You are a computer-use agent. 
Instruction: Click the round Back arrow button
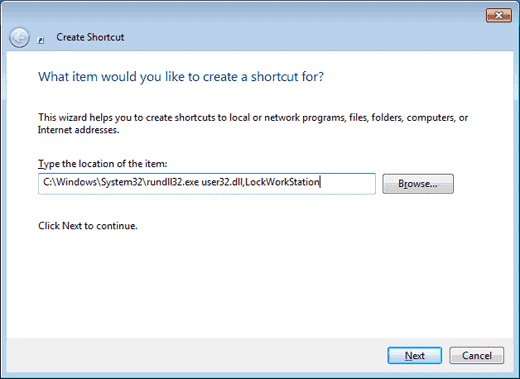click(19, 37)
